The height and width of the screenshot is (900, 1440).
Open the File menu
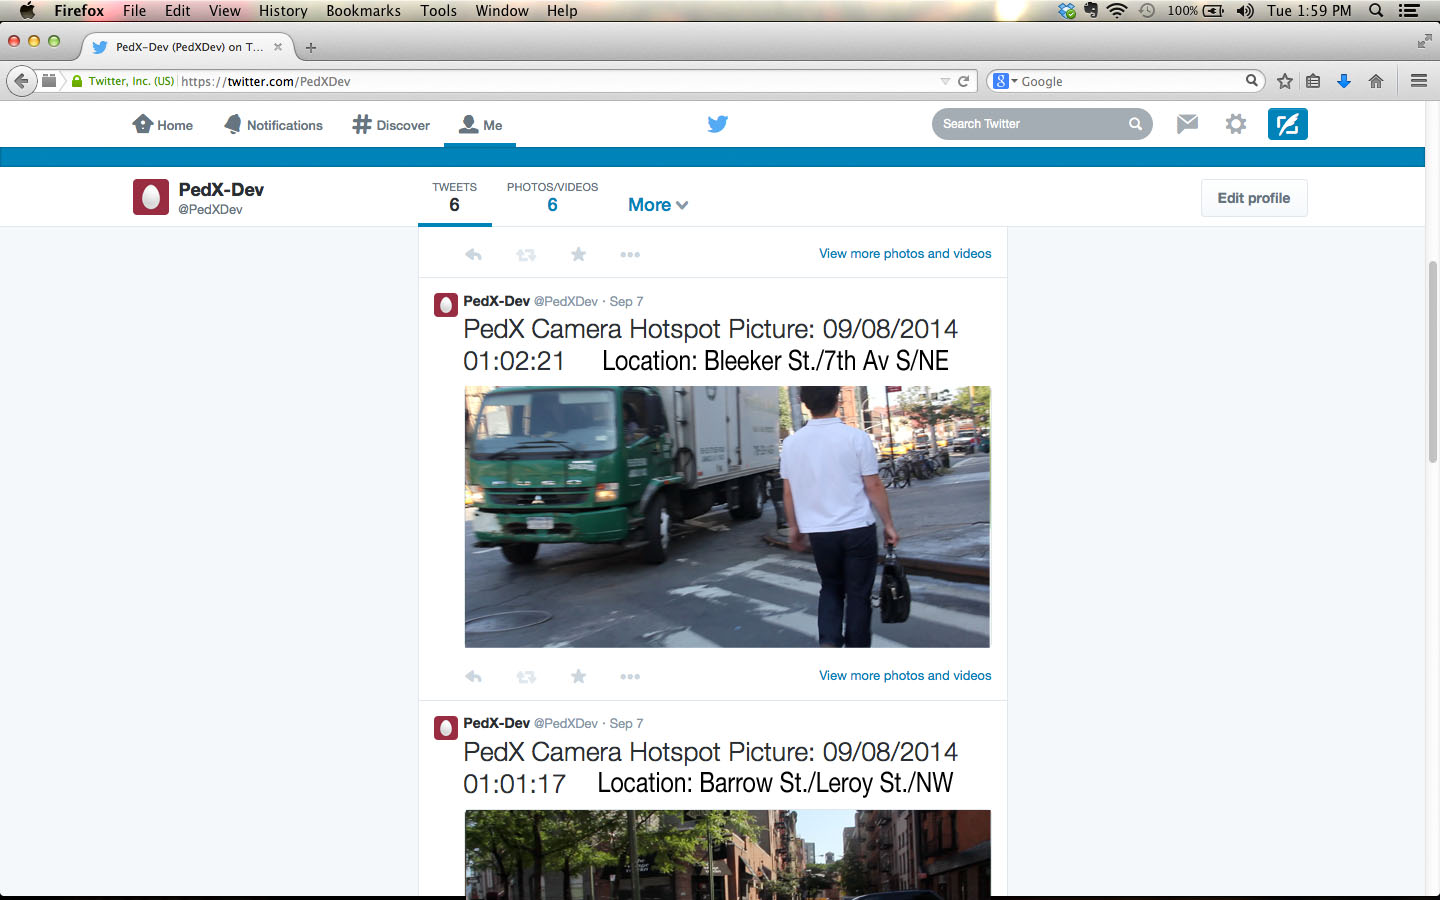click(134, 10)
